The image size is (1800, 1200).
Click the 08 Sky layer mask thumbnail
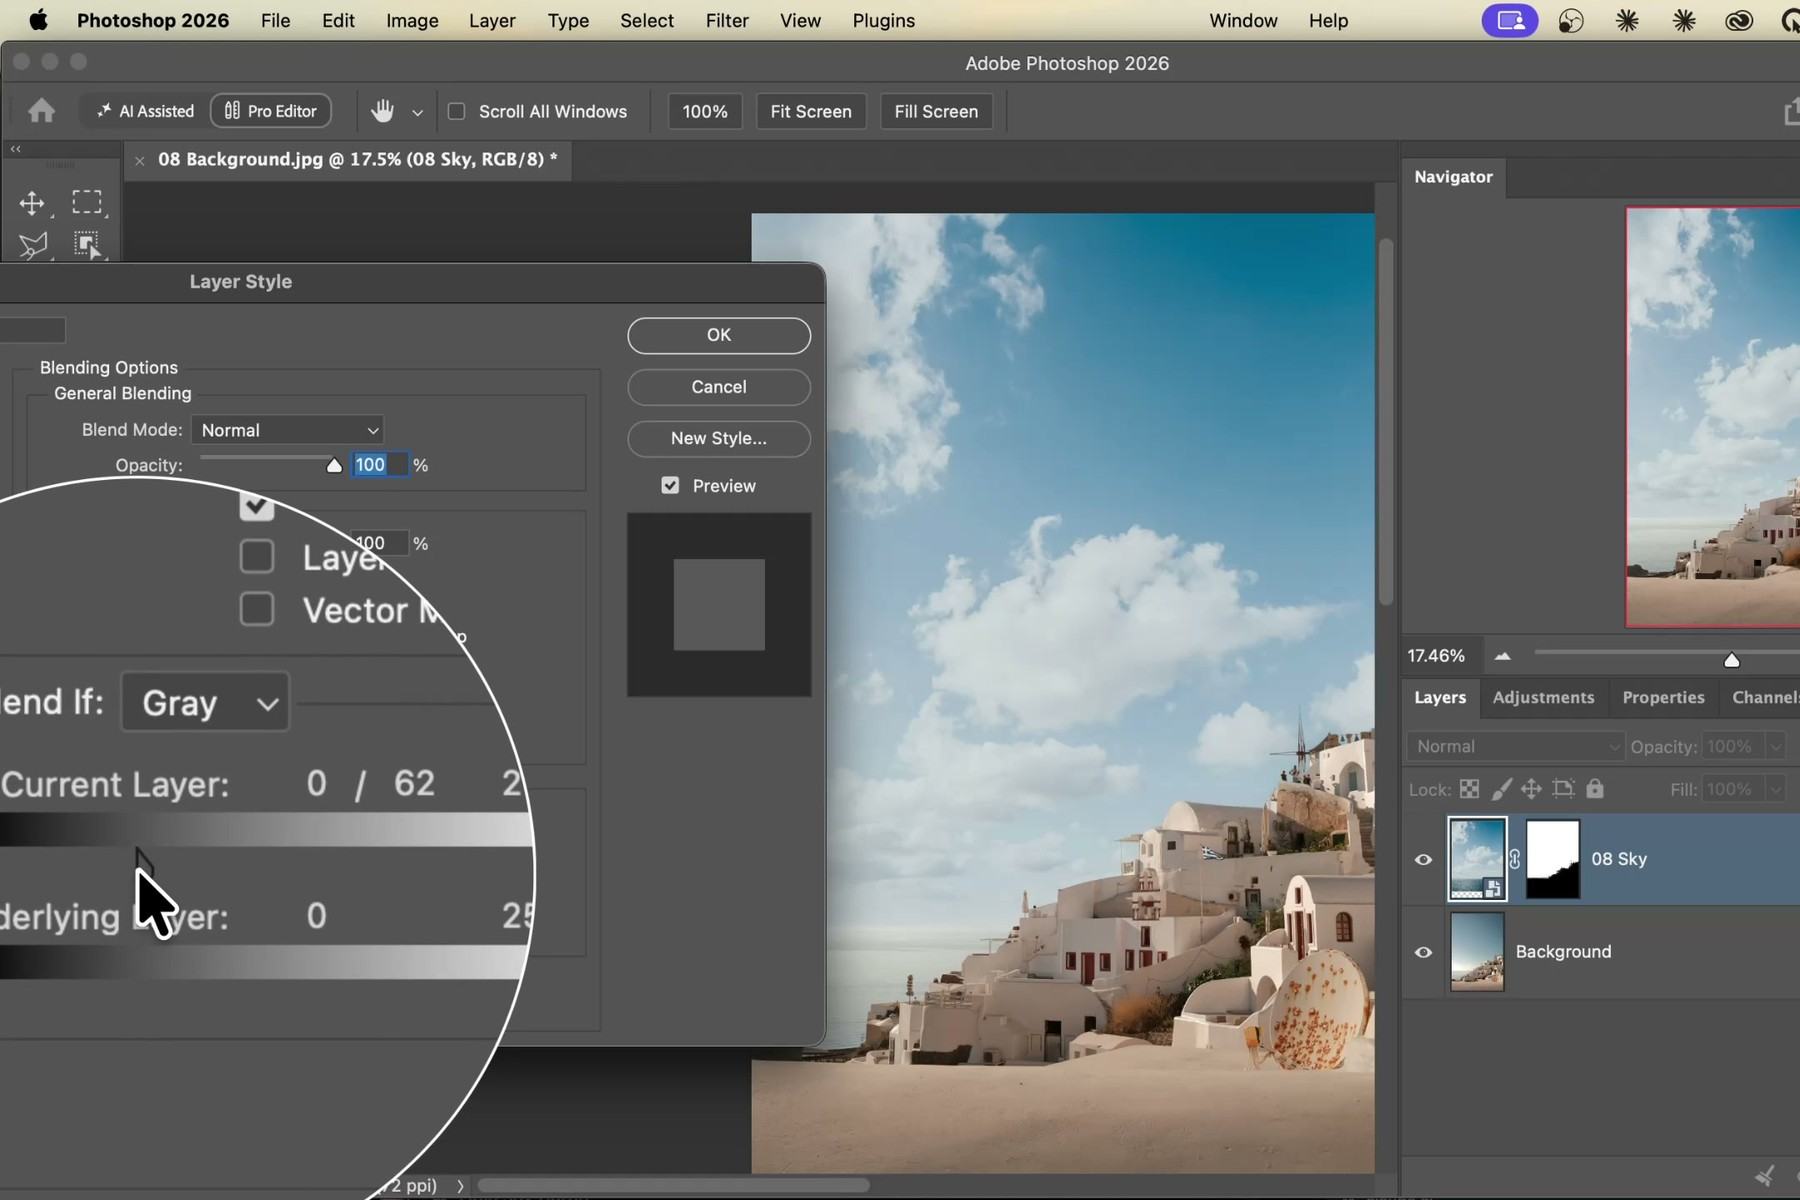pos(1553,859)
